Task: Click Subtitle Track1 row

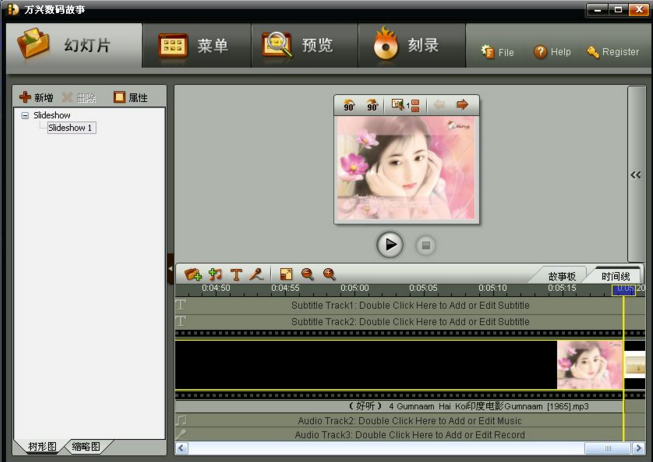Action: point(410,305)
